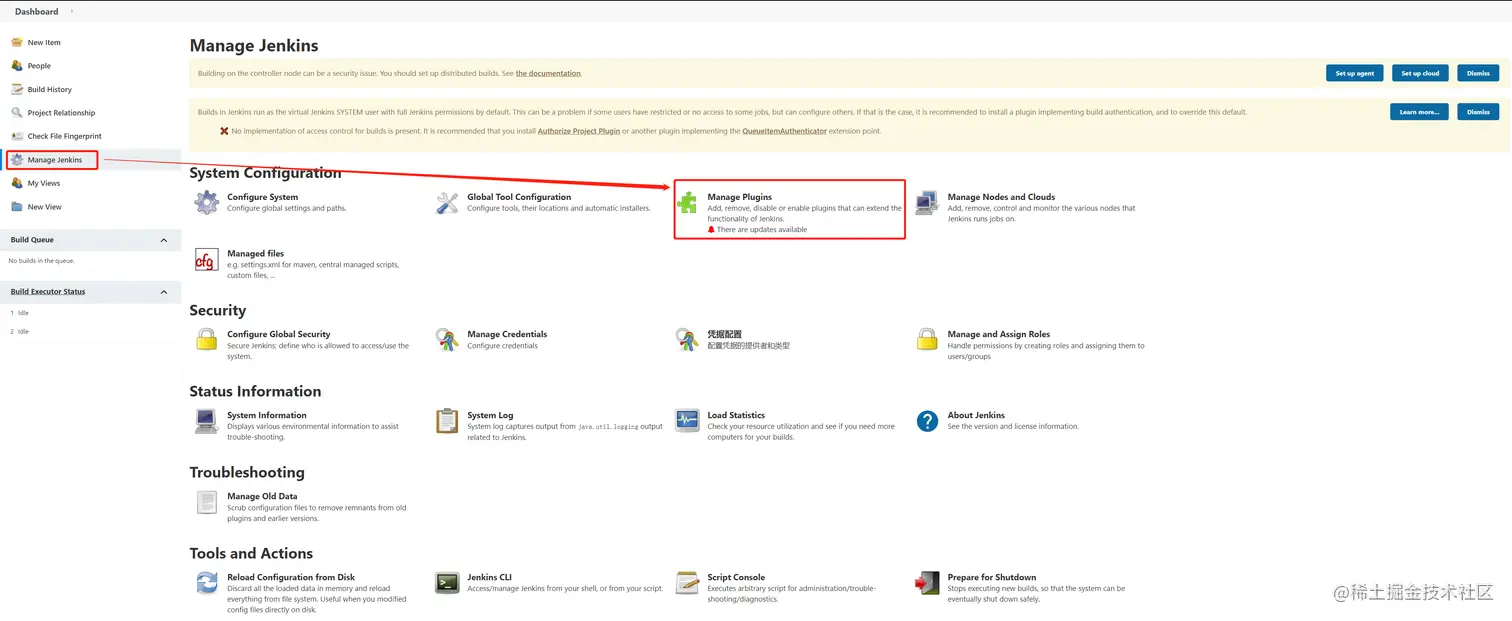The image size is (1512, 621).
Task: Click the green Manage Plugins puzzle icon
Action: point(687,203)
